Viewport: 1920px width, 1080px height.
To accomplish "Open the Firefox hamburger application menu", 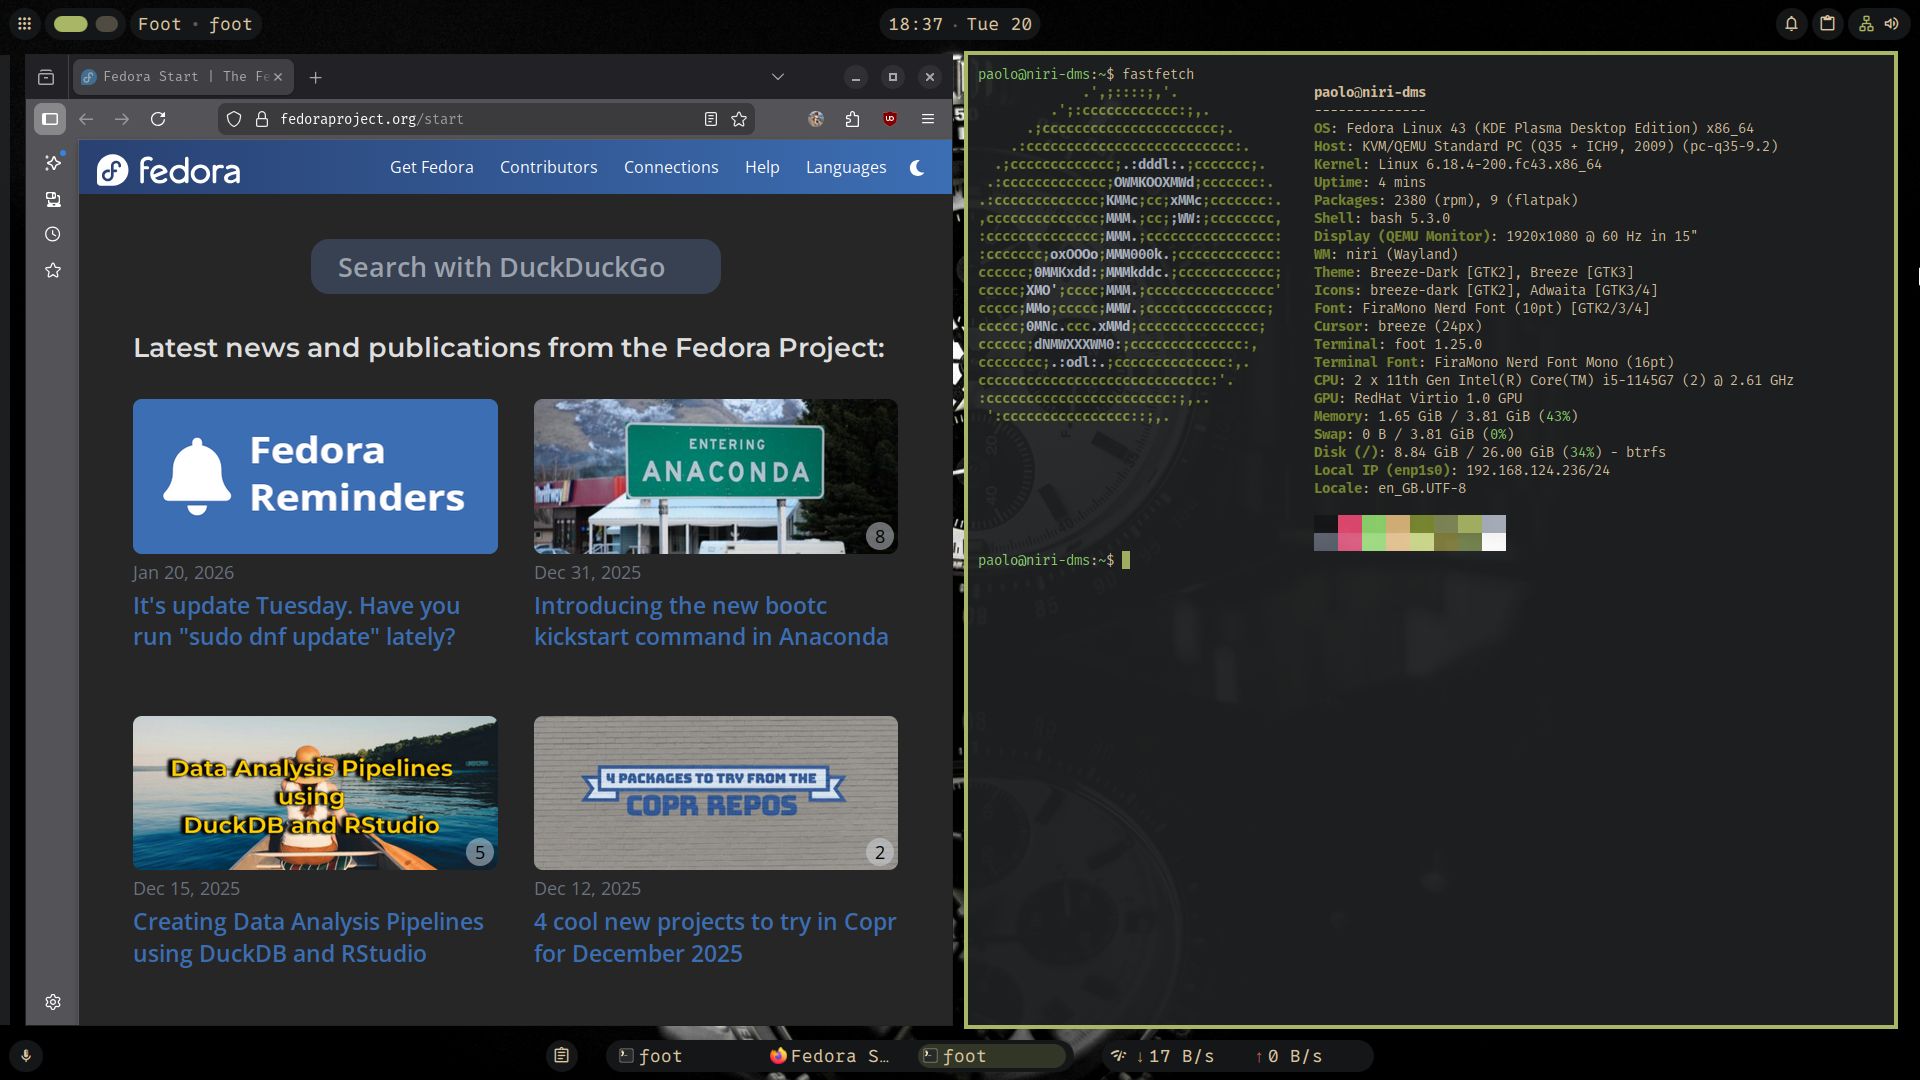I will pos(928,119).
